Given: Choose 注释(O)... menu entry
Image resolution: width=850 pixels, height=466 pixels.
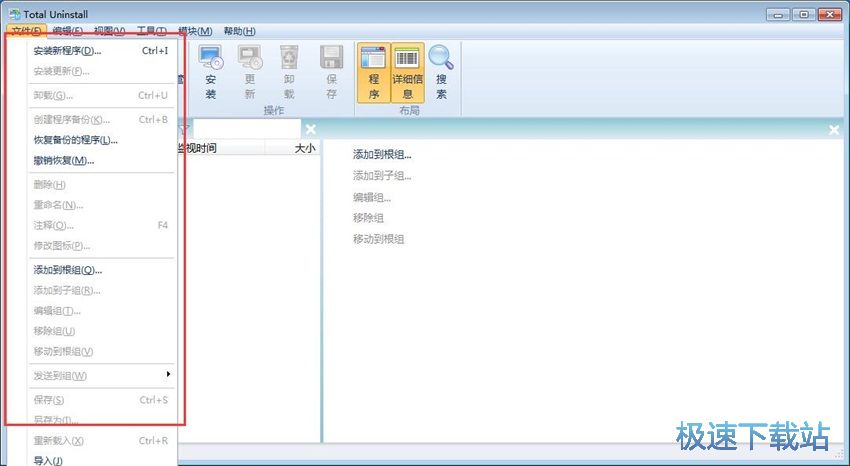Looking at the screenshot, I should pos(101,225).
